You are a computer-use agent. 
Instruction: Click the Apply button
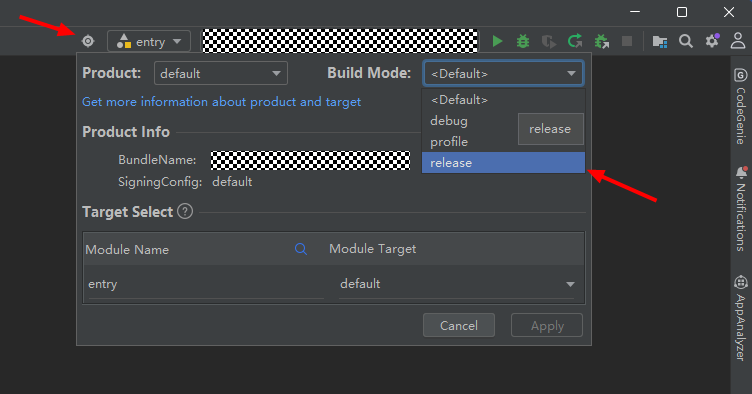(547, 325)
